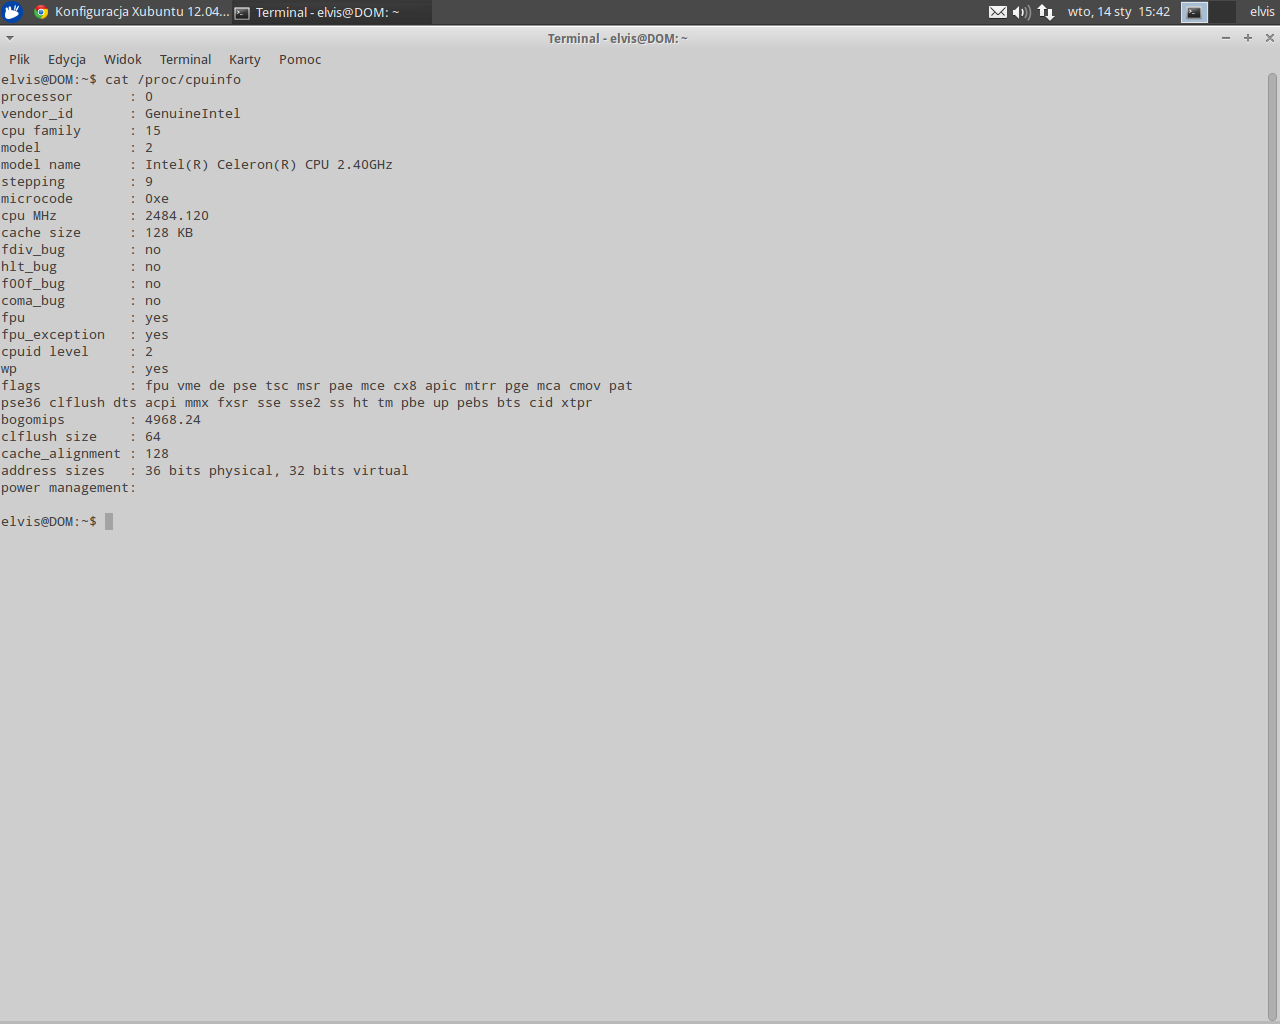1280x1024 pixels.
Task: Click the Chrome icon in the taskbar
Action: (x=41, y=12)
